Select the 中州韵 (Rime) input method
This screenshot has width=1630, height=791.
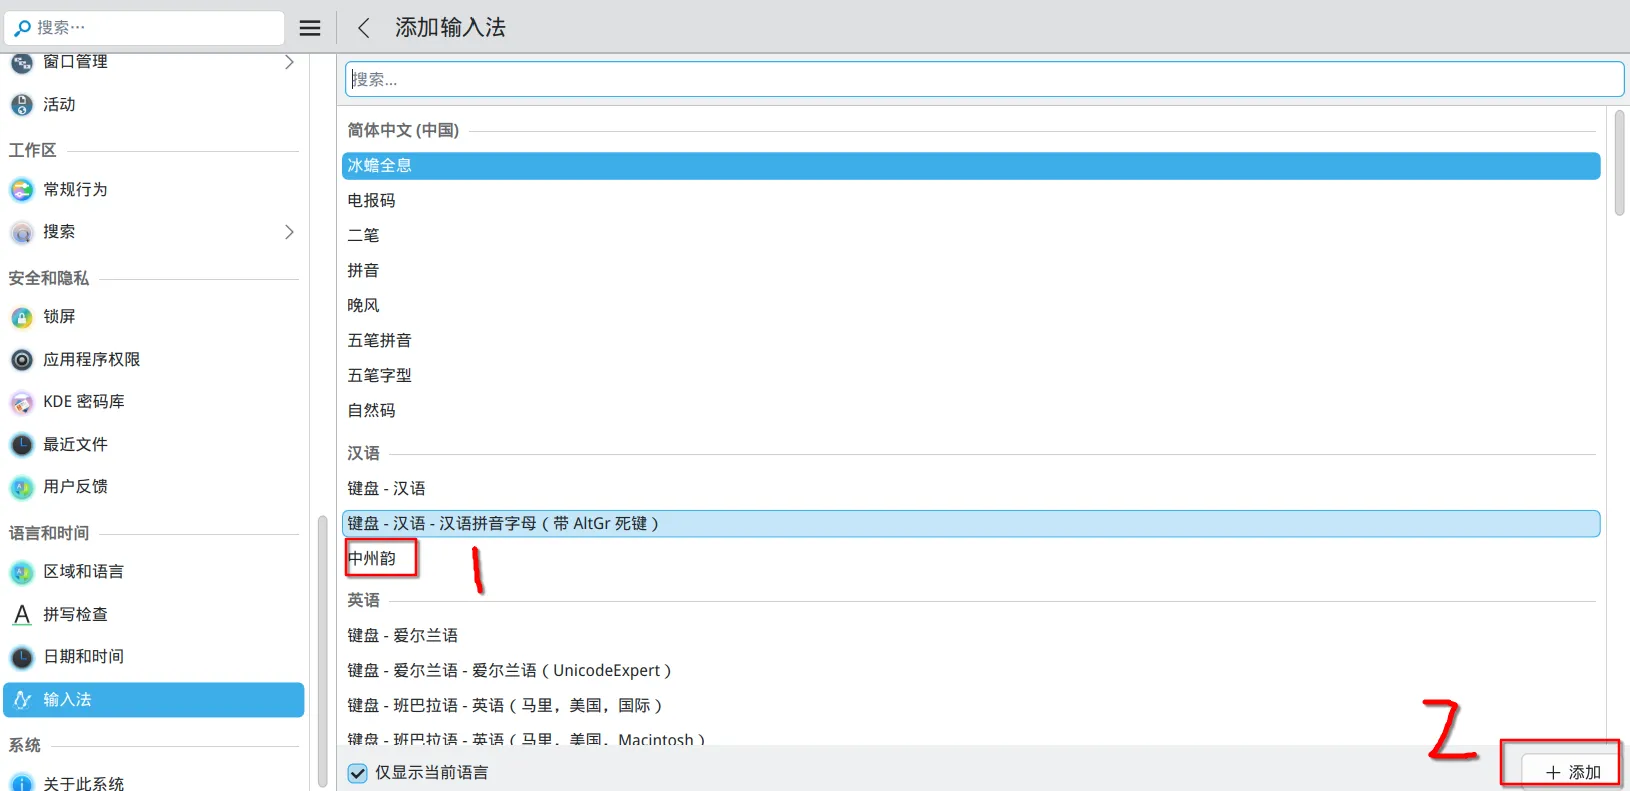click(x=372, y=559)
